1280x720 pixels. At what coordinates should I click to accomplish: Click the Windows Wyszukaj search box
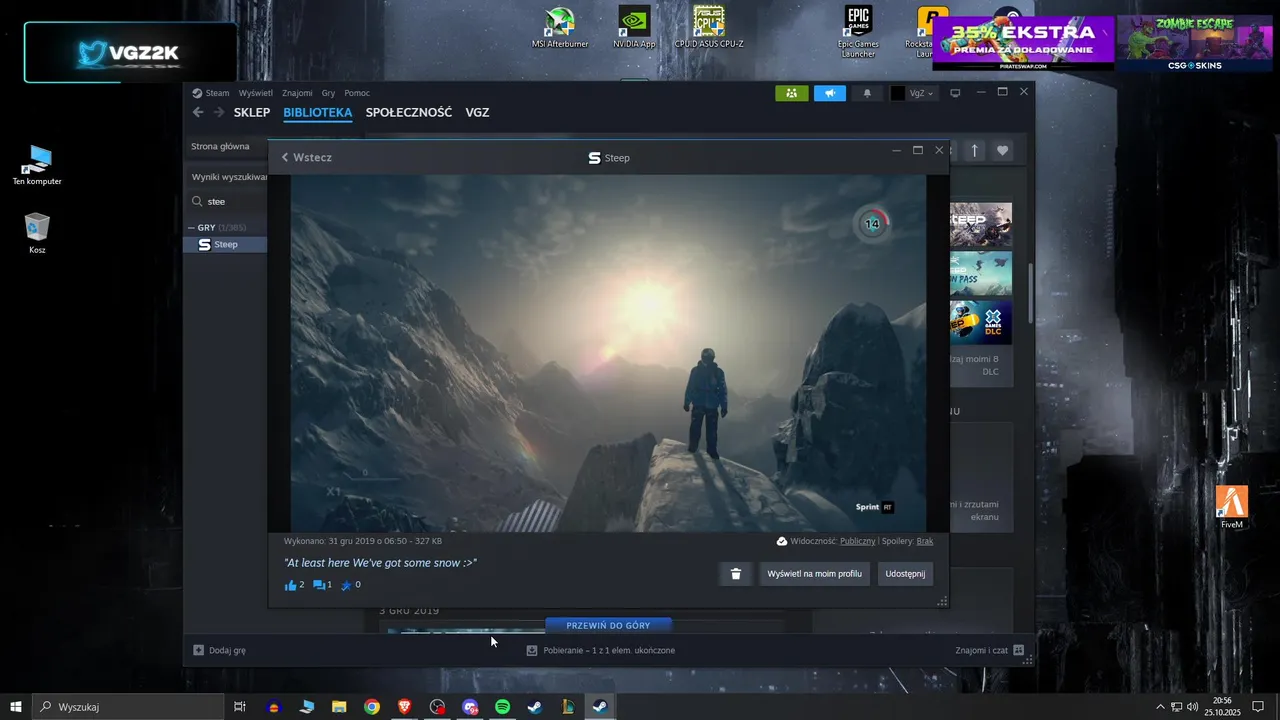[128, 707]
